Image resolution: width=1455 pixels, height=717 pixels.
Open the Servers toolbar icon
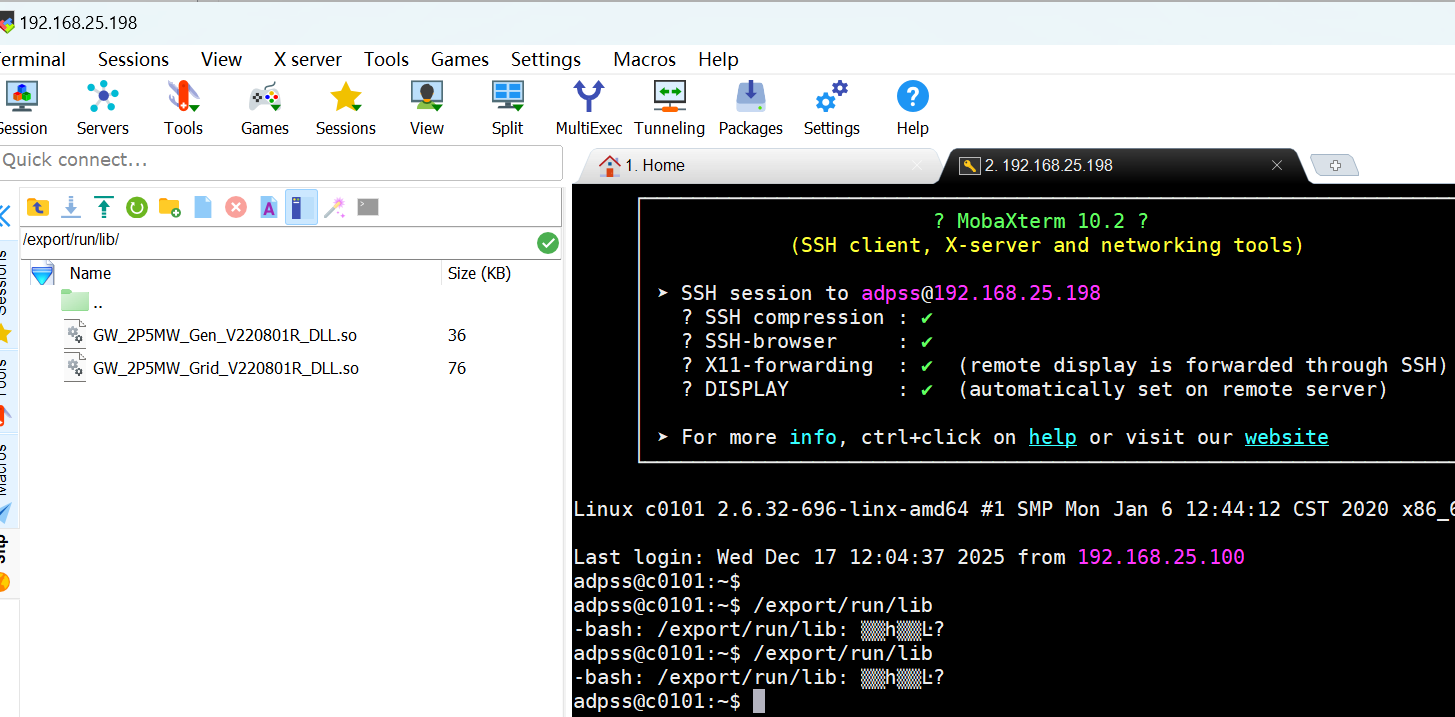click(103, 108)
